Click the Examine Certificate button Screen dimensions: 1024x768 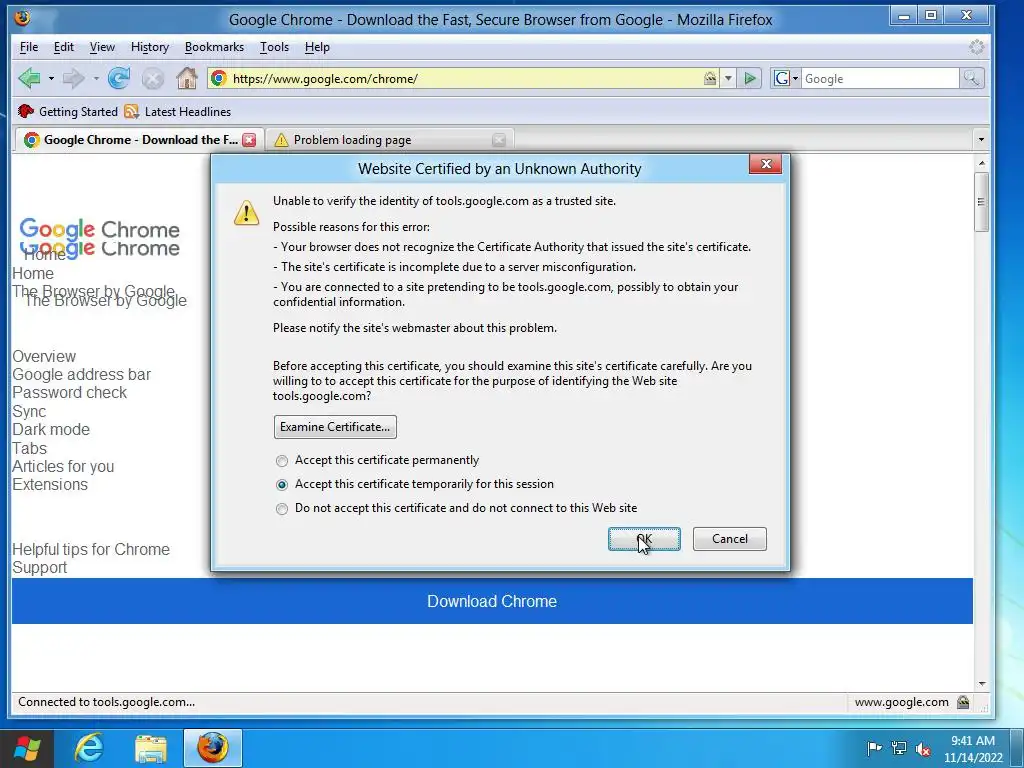pyautogui.click(x=335, y=427)
